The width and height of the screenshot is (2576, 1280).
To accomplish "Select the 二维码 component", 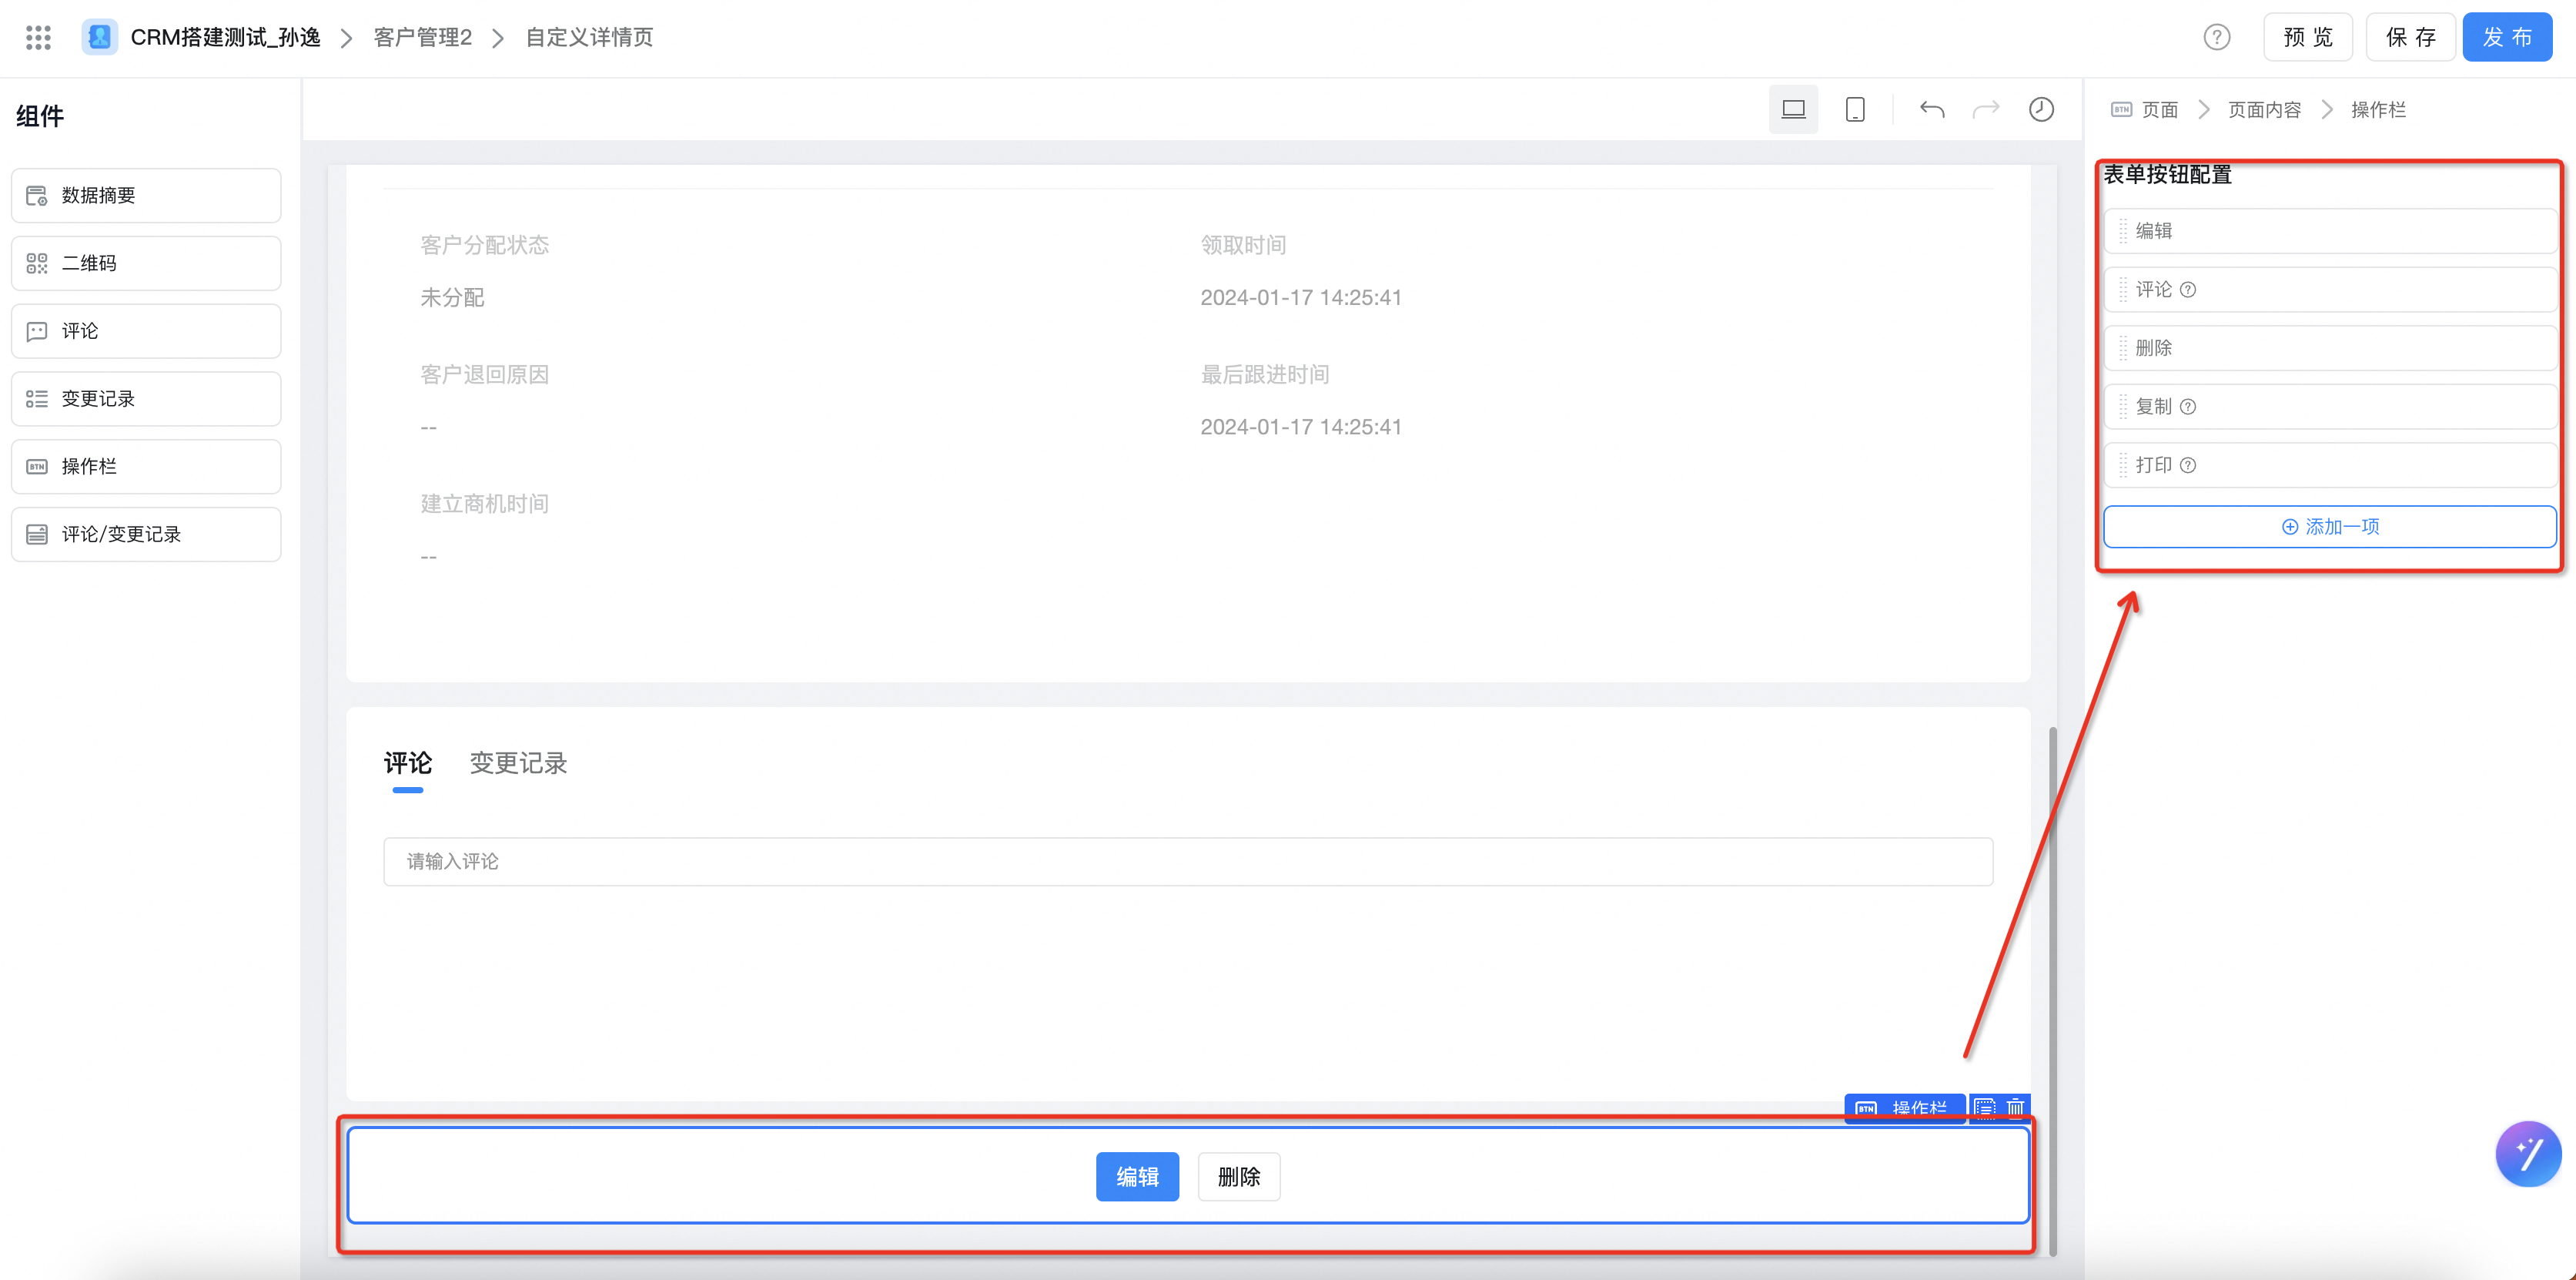I will click(x=146, y=263).
